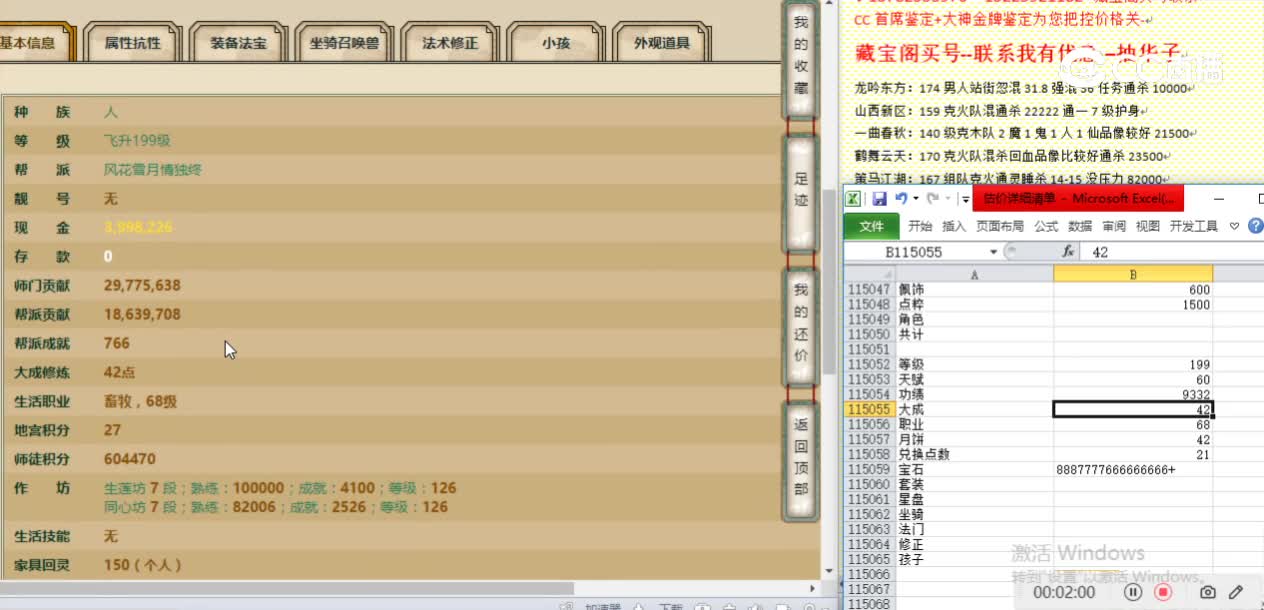Open the 外观道具 tab

[x=661, y=43]
